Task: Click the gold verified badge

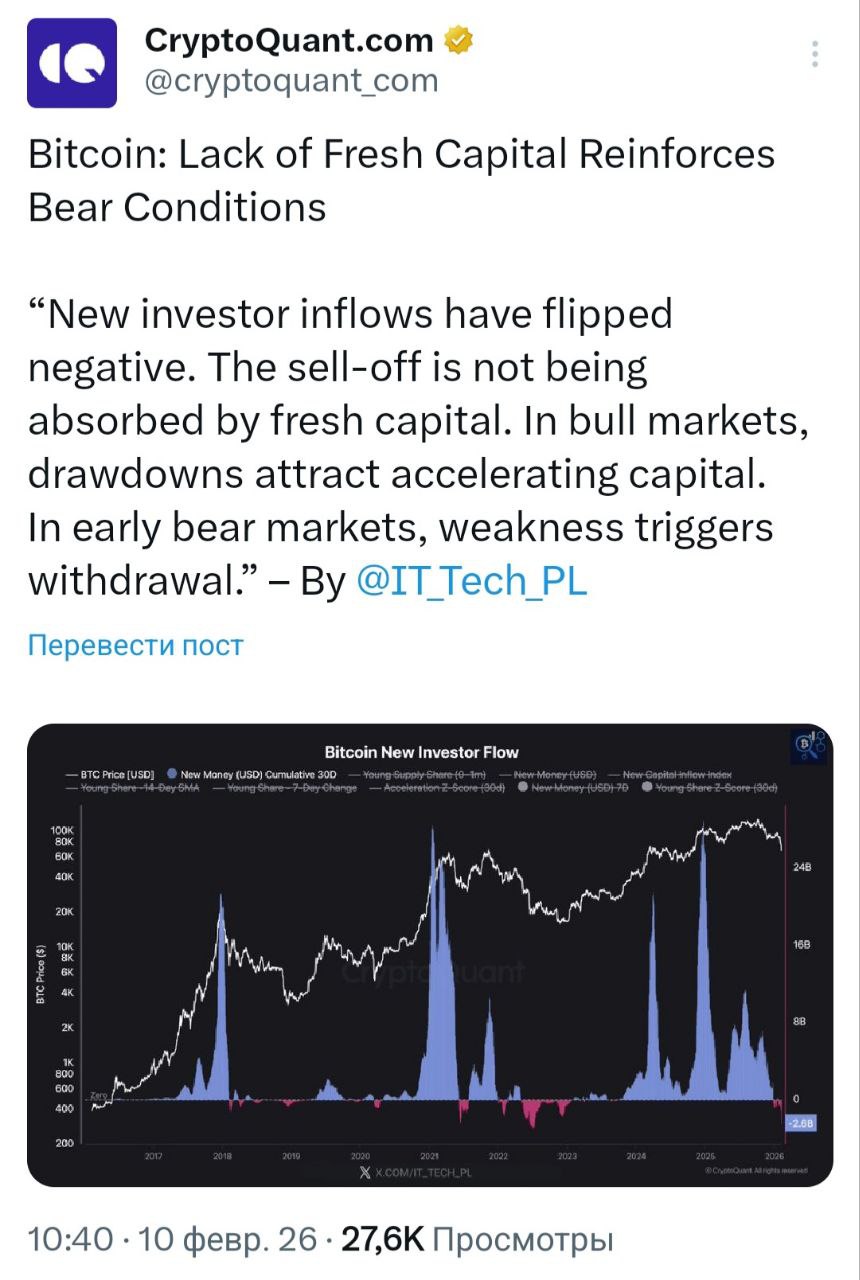Action: (458, 41)
